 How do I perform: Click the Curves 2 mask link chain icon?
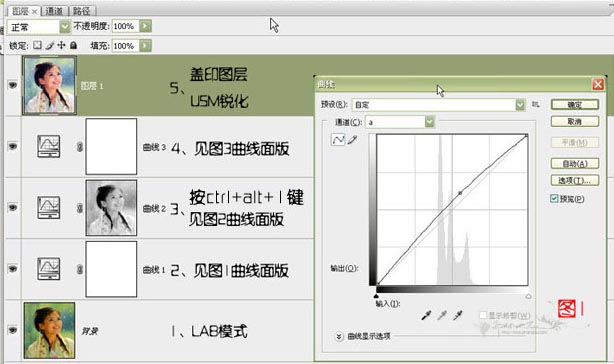[x=80, y=208]
